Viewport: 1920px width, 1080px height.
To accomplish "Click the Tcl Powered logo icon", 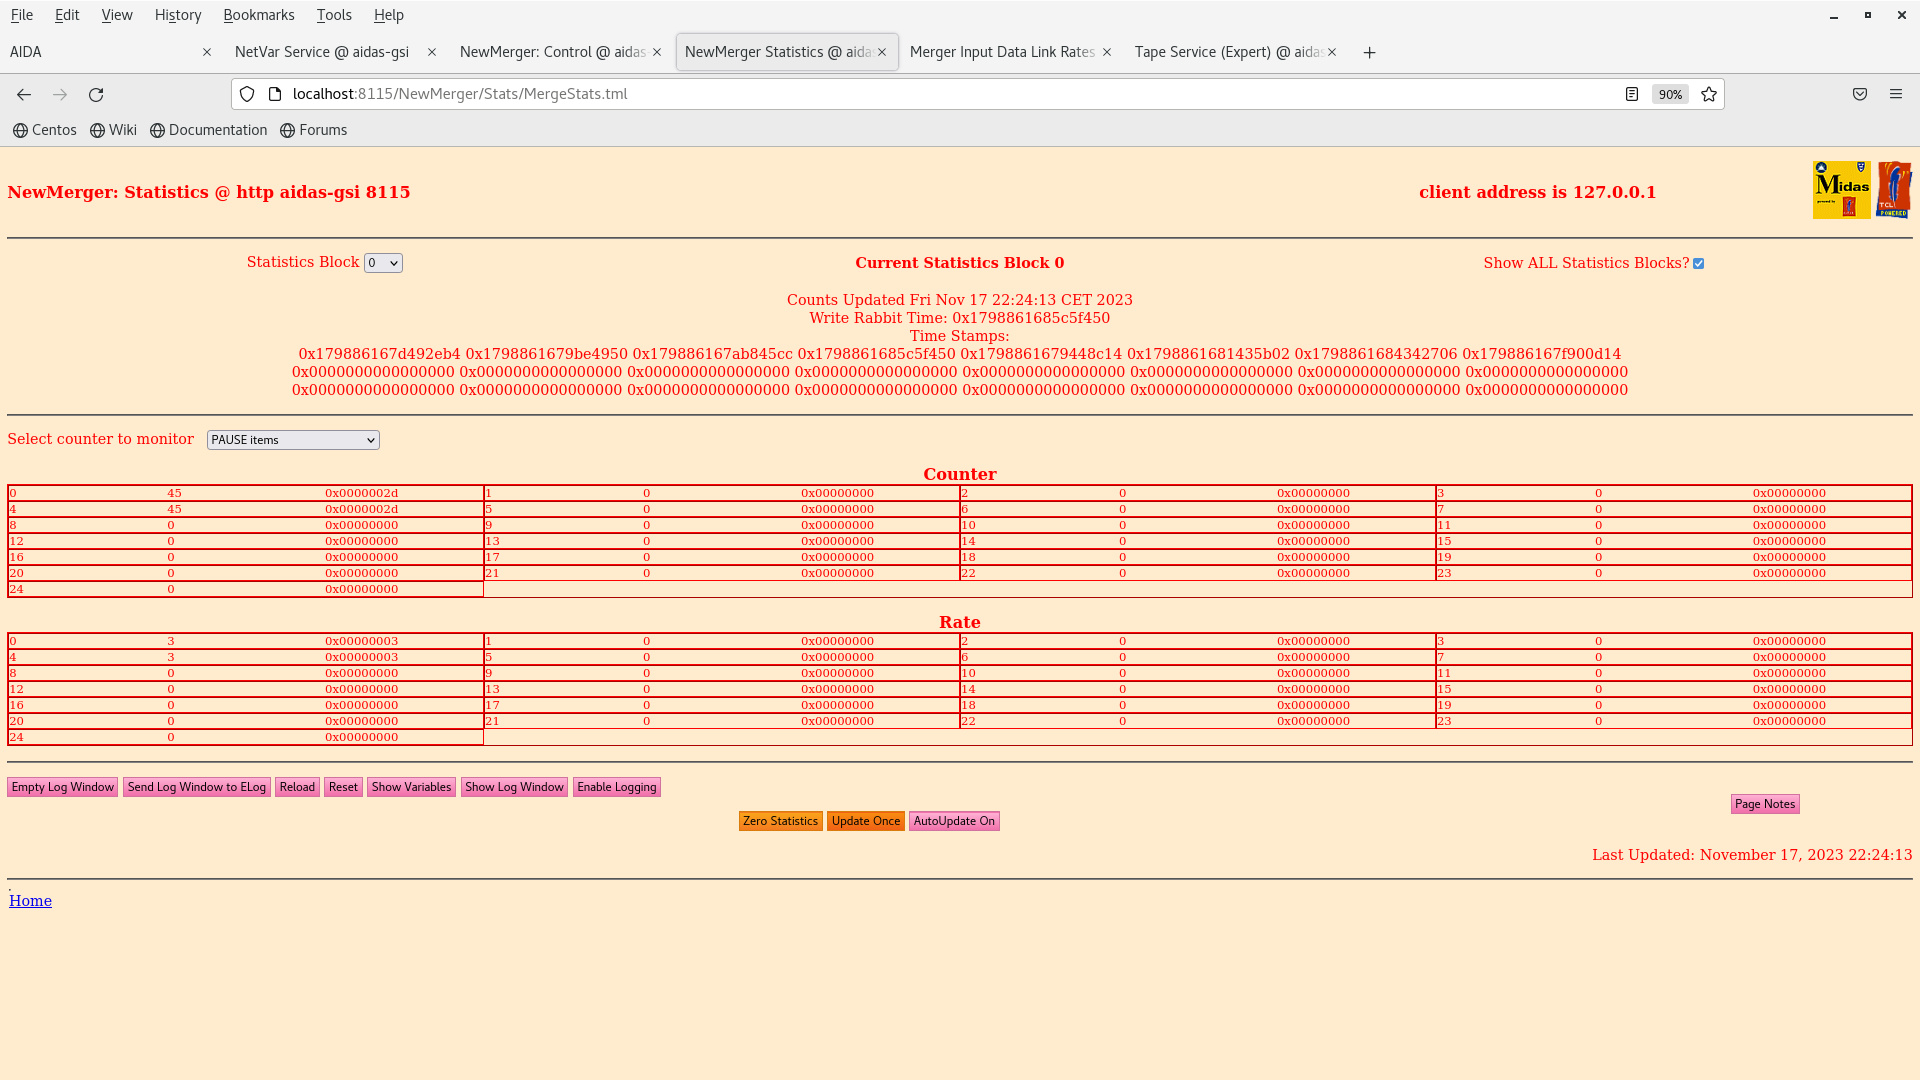I will tap(1893, 190).
